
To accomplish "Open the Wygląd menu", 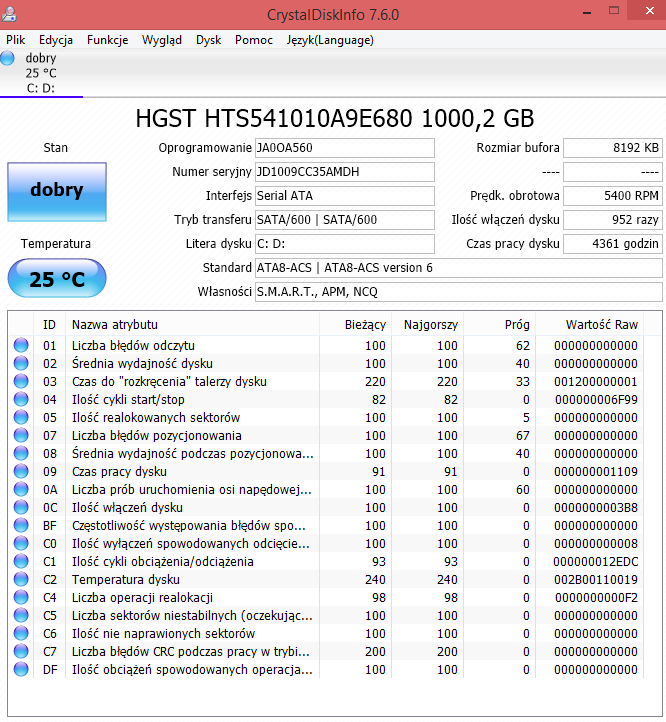I will coord(162,40).
